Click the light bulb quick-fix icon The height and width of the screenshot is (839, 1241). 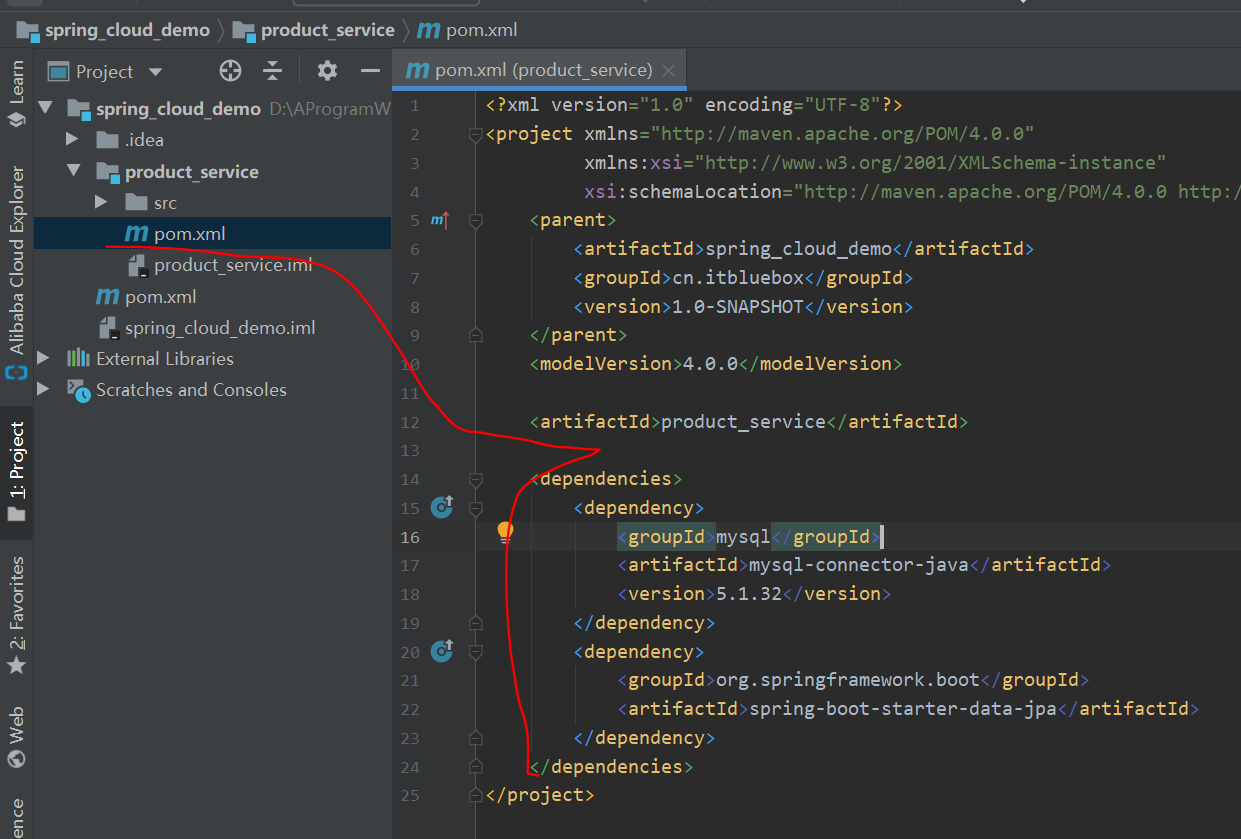[505, 533]
